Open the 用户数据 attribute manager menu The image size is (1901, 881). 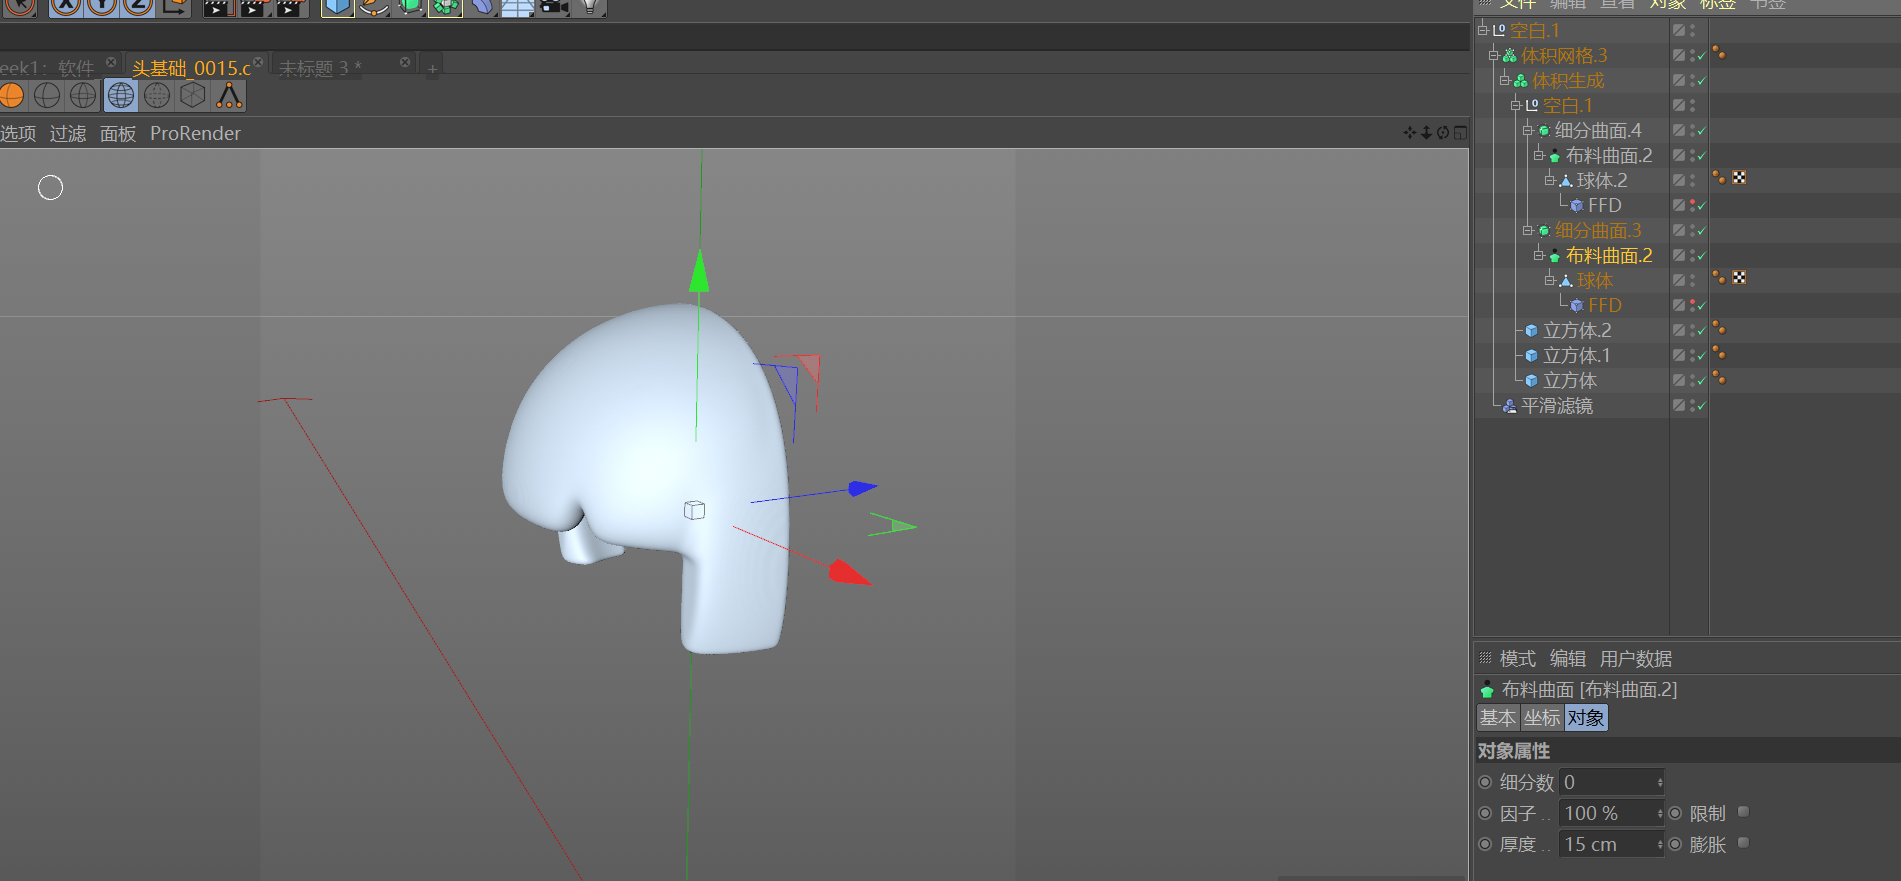tap(1636, 659)
